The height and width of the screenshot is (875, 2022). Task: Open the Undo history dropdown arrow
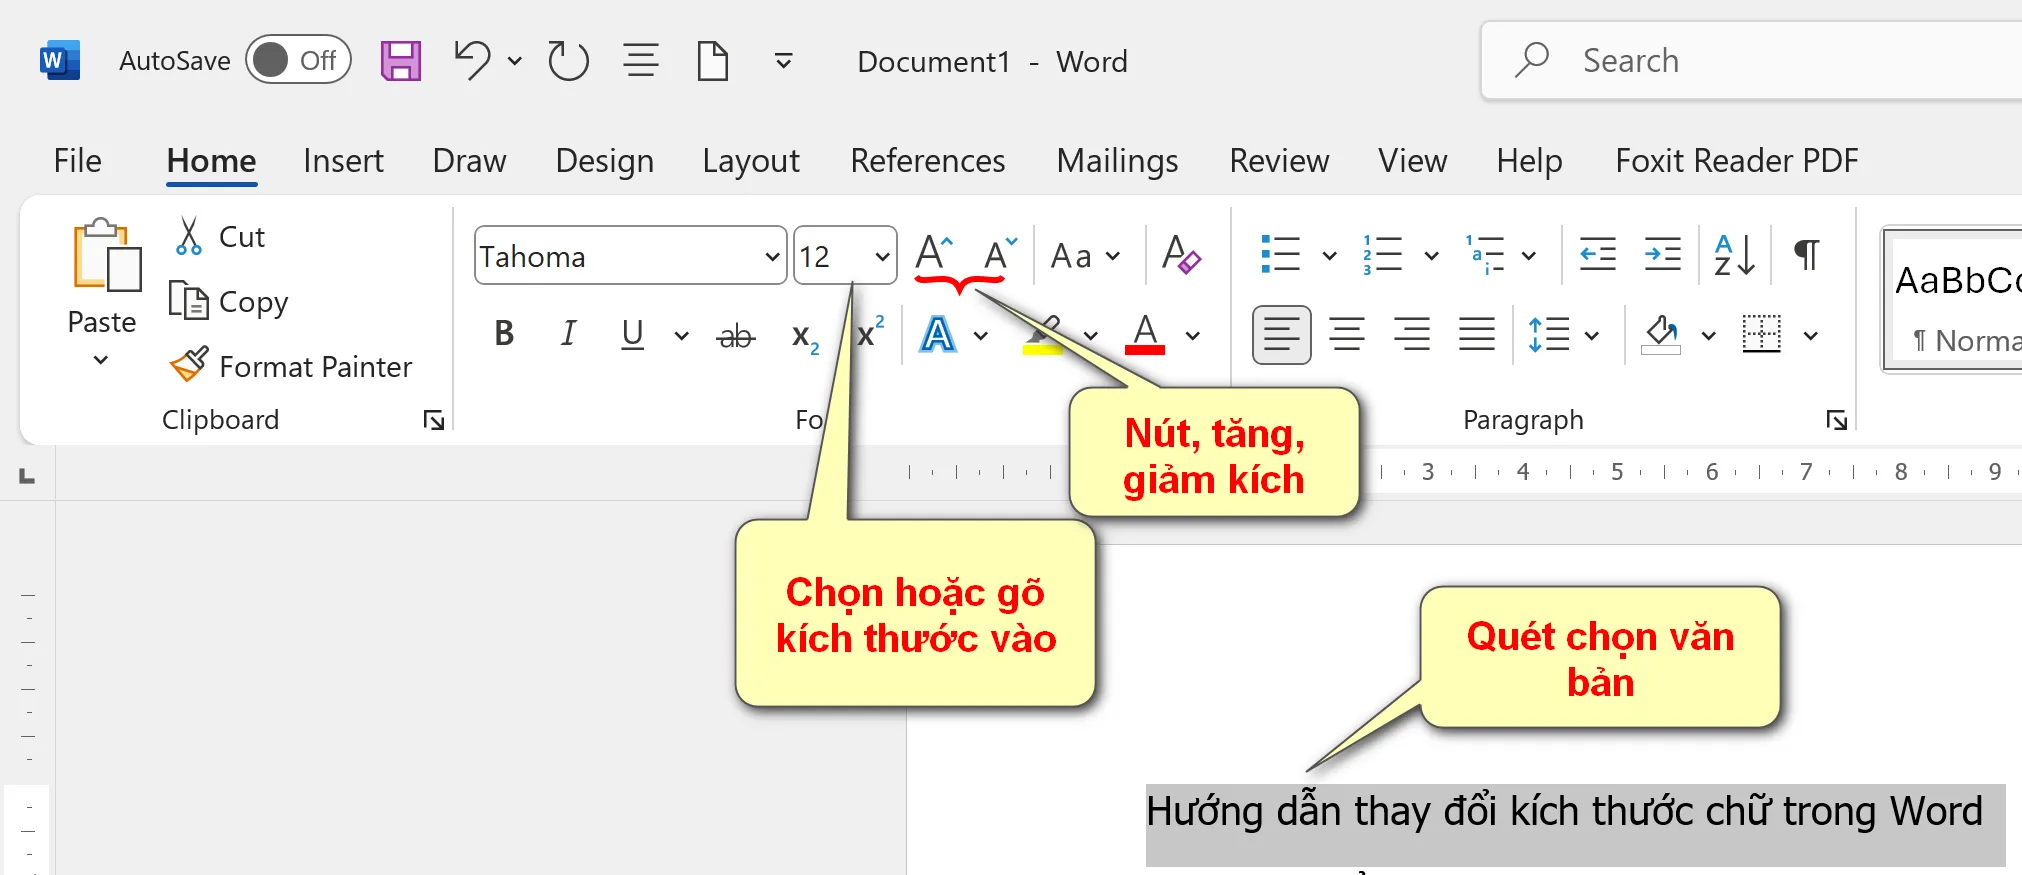click(515, 61)
